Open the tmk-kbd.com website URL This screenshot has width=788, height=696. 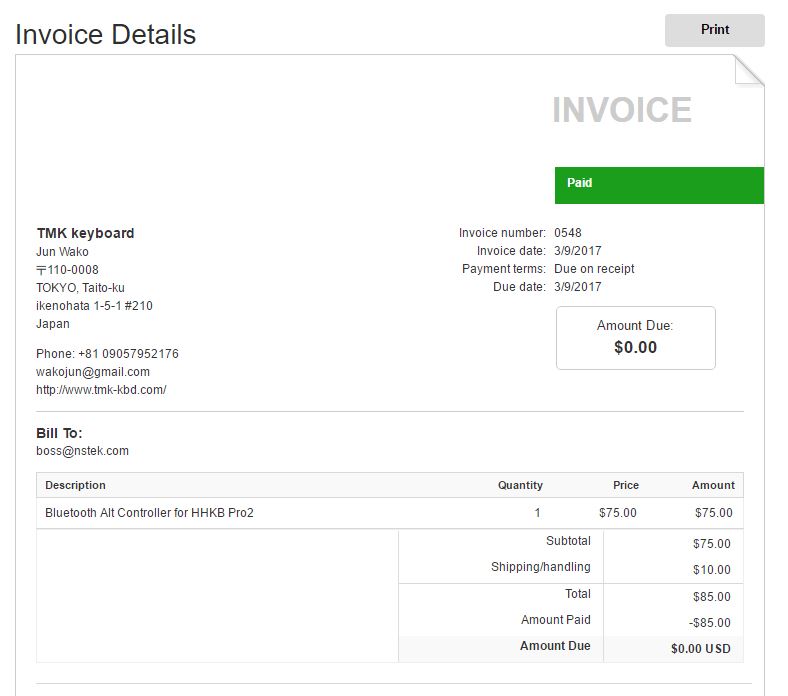tap(101, 390)
